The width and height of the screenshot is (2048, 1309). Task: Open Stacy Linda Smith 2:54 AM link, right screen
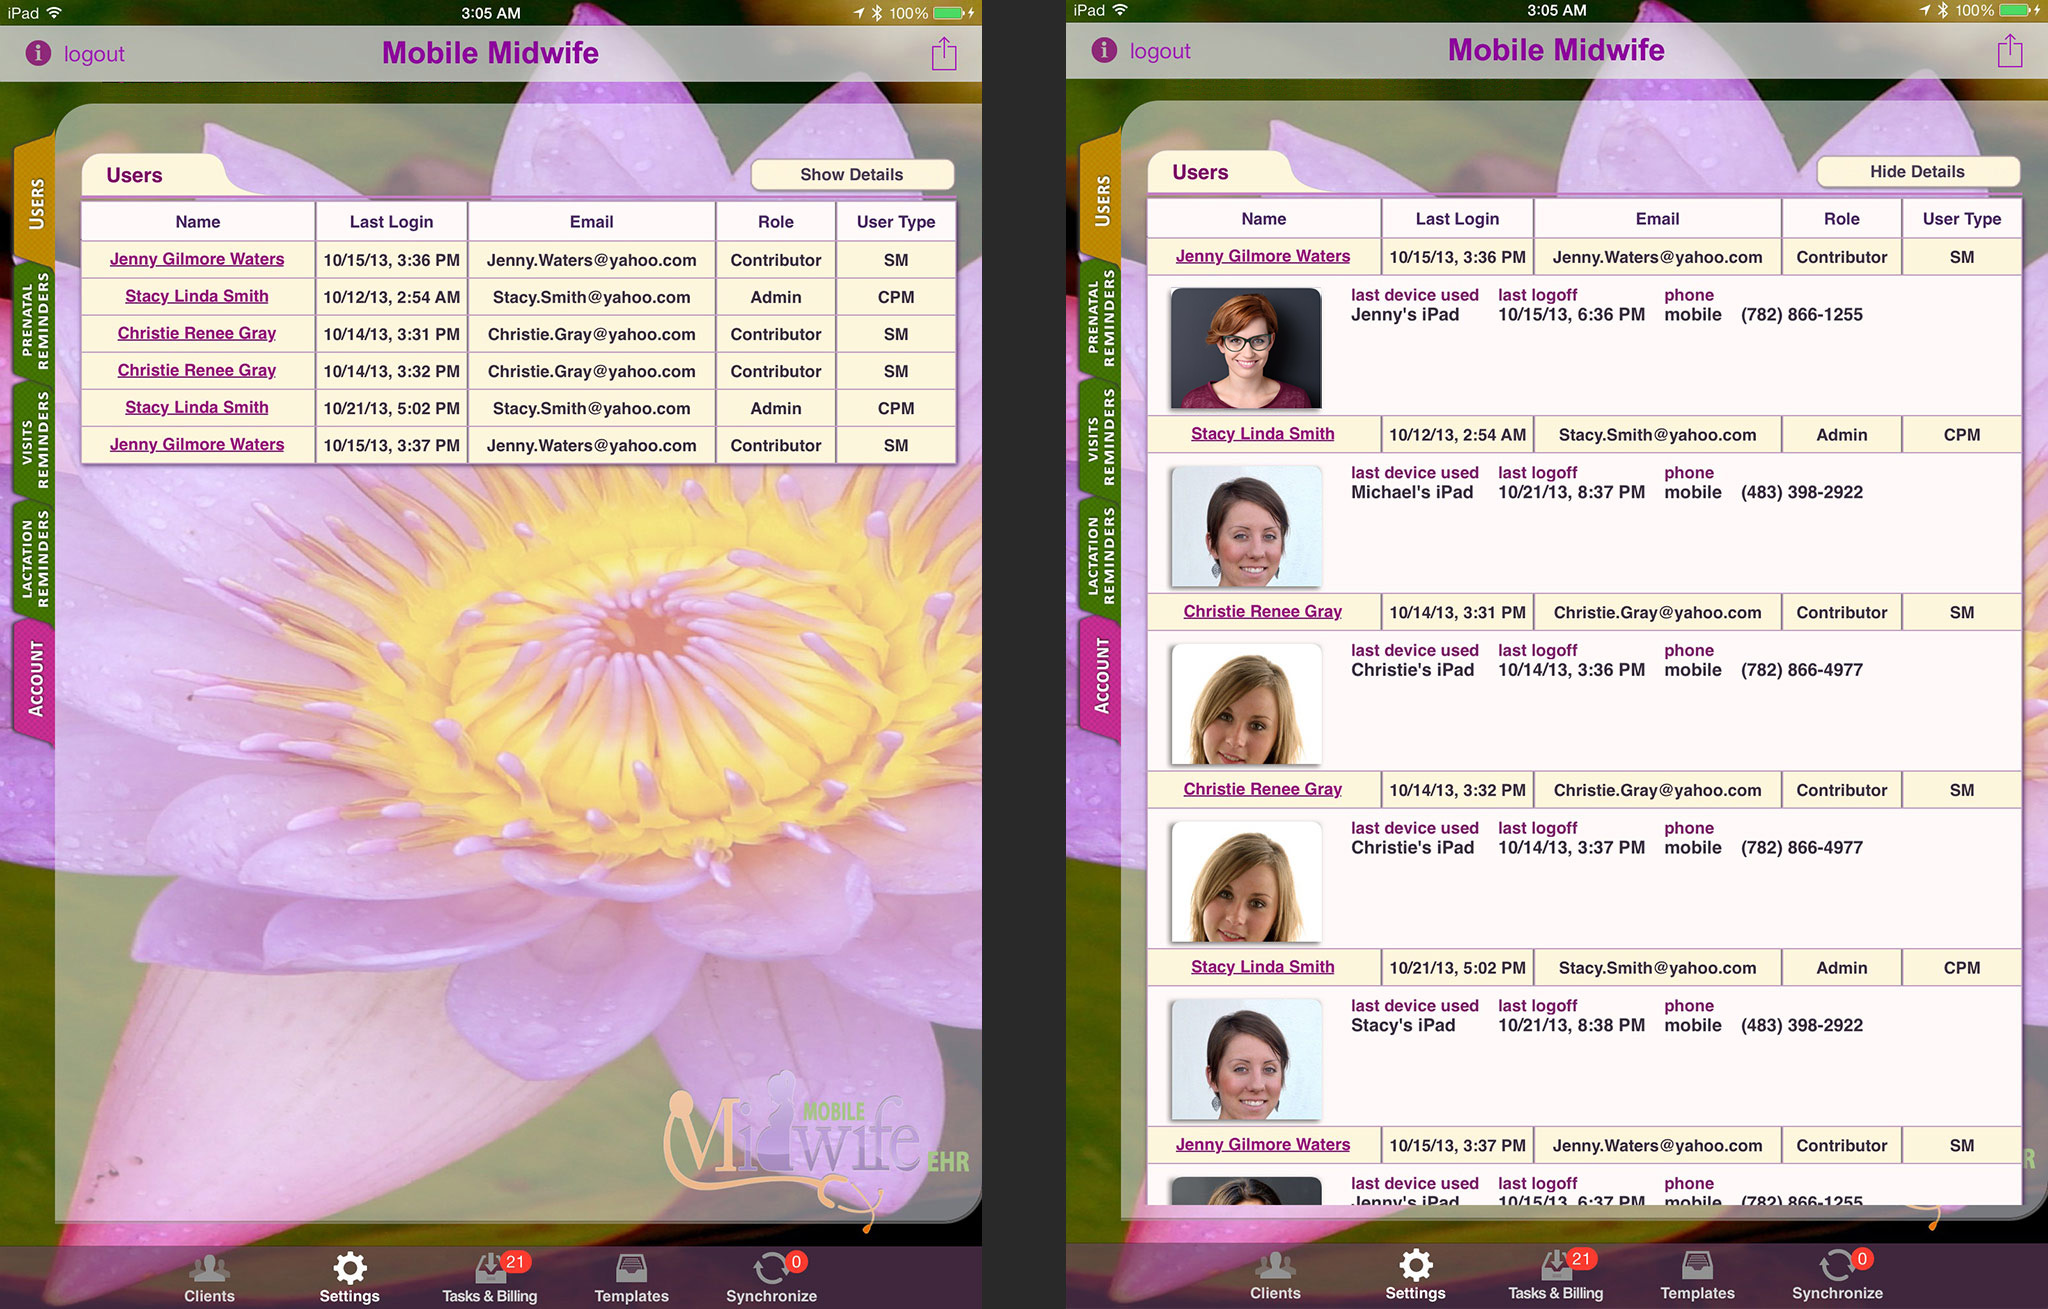[x=1263, y=434]
